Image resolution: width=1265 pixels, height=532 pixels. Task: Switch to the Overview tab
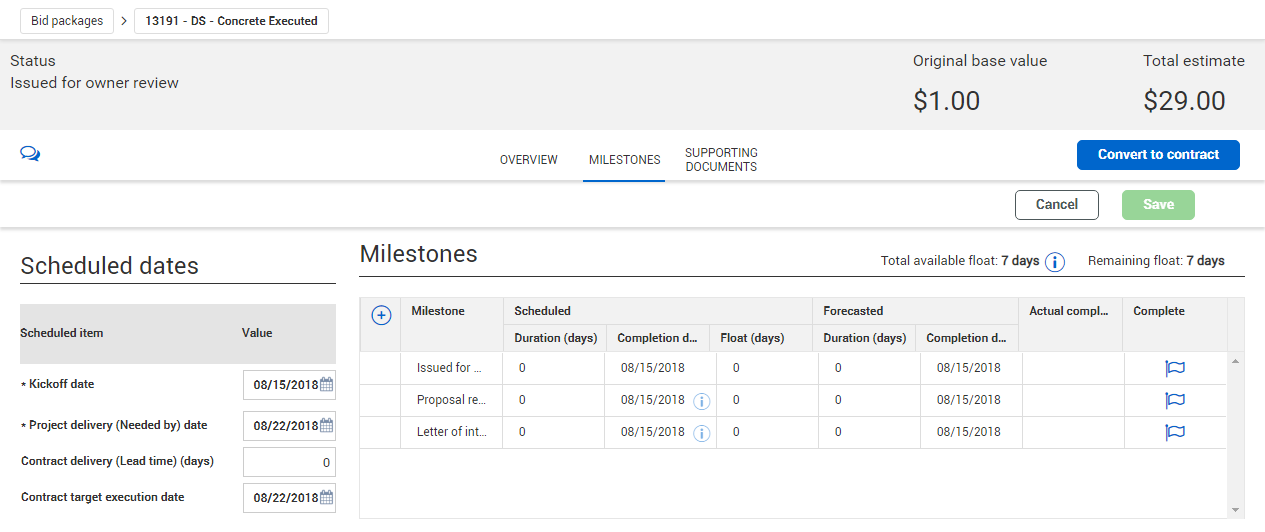[529, 160]
